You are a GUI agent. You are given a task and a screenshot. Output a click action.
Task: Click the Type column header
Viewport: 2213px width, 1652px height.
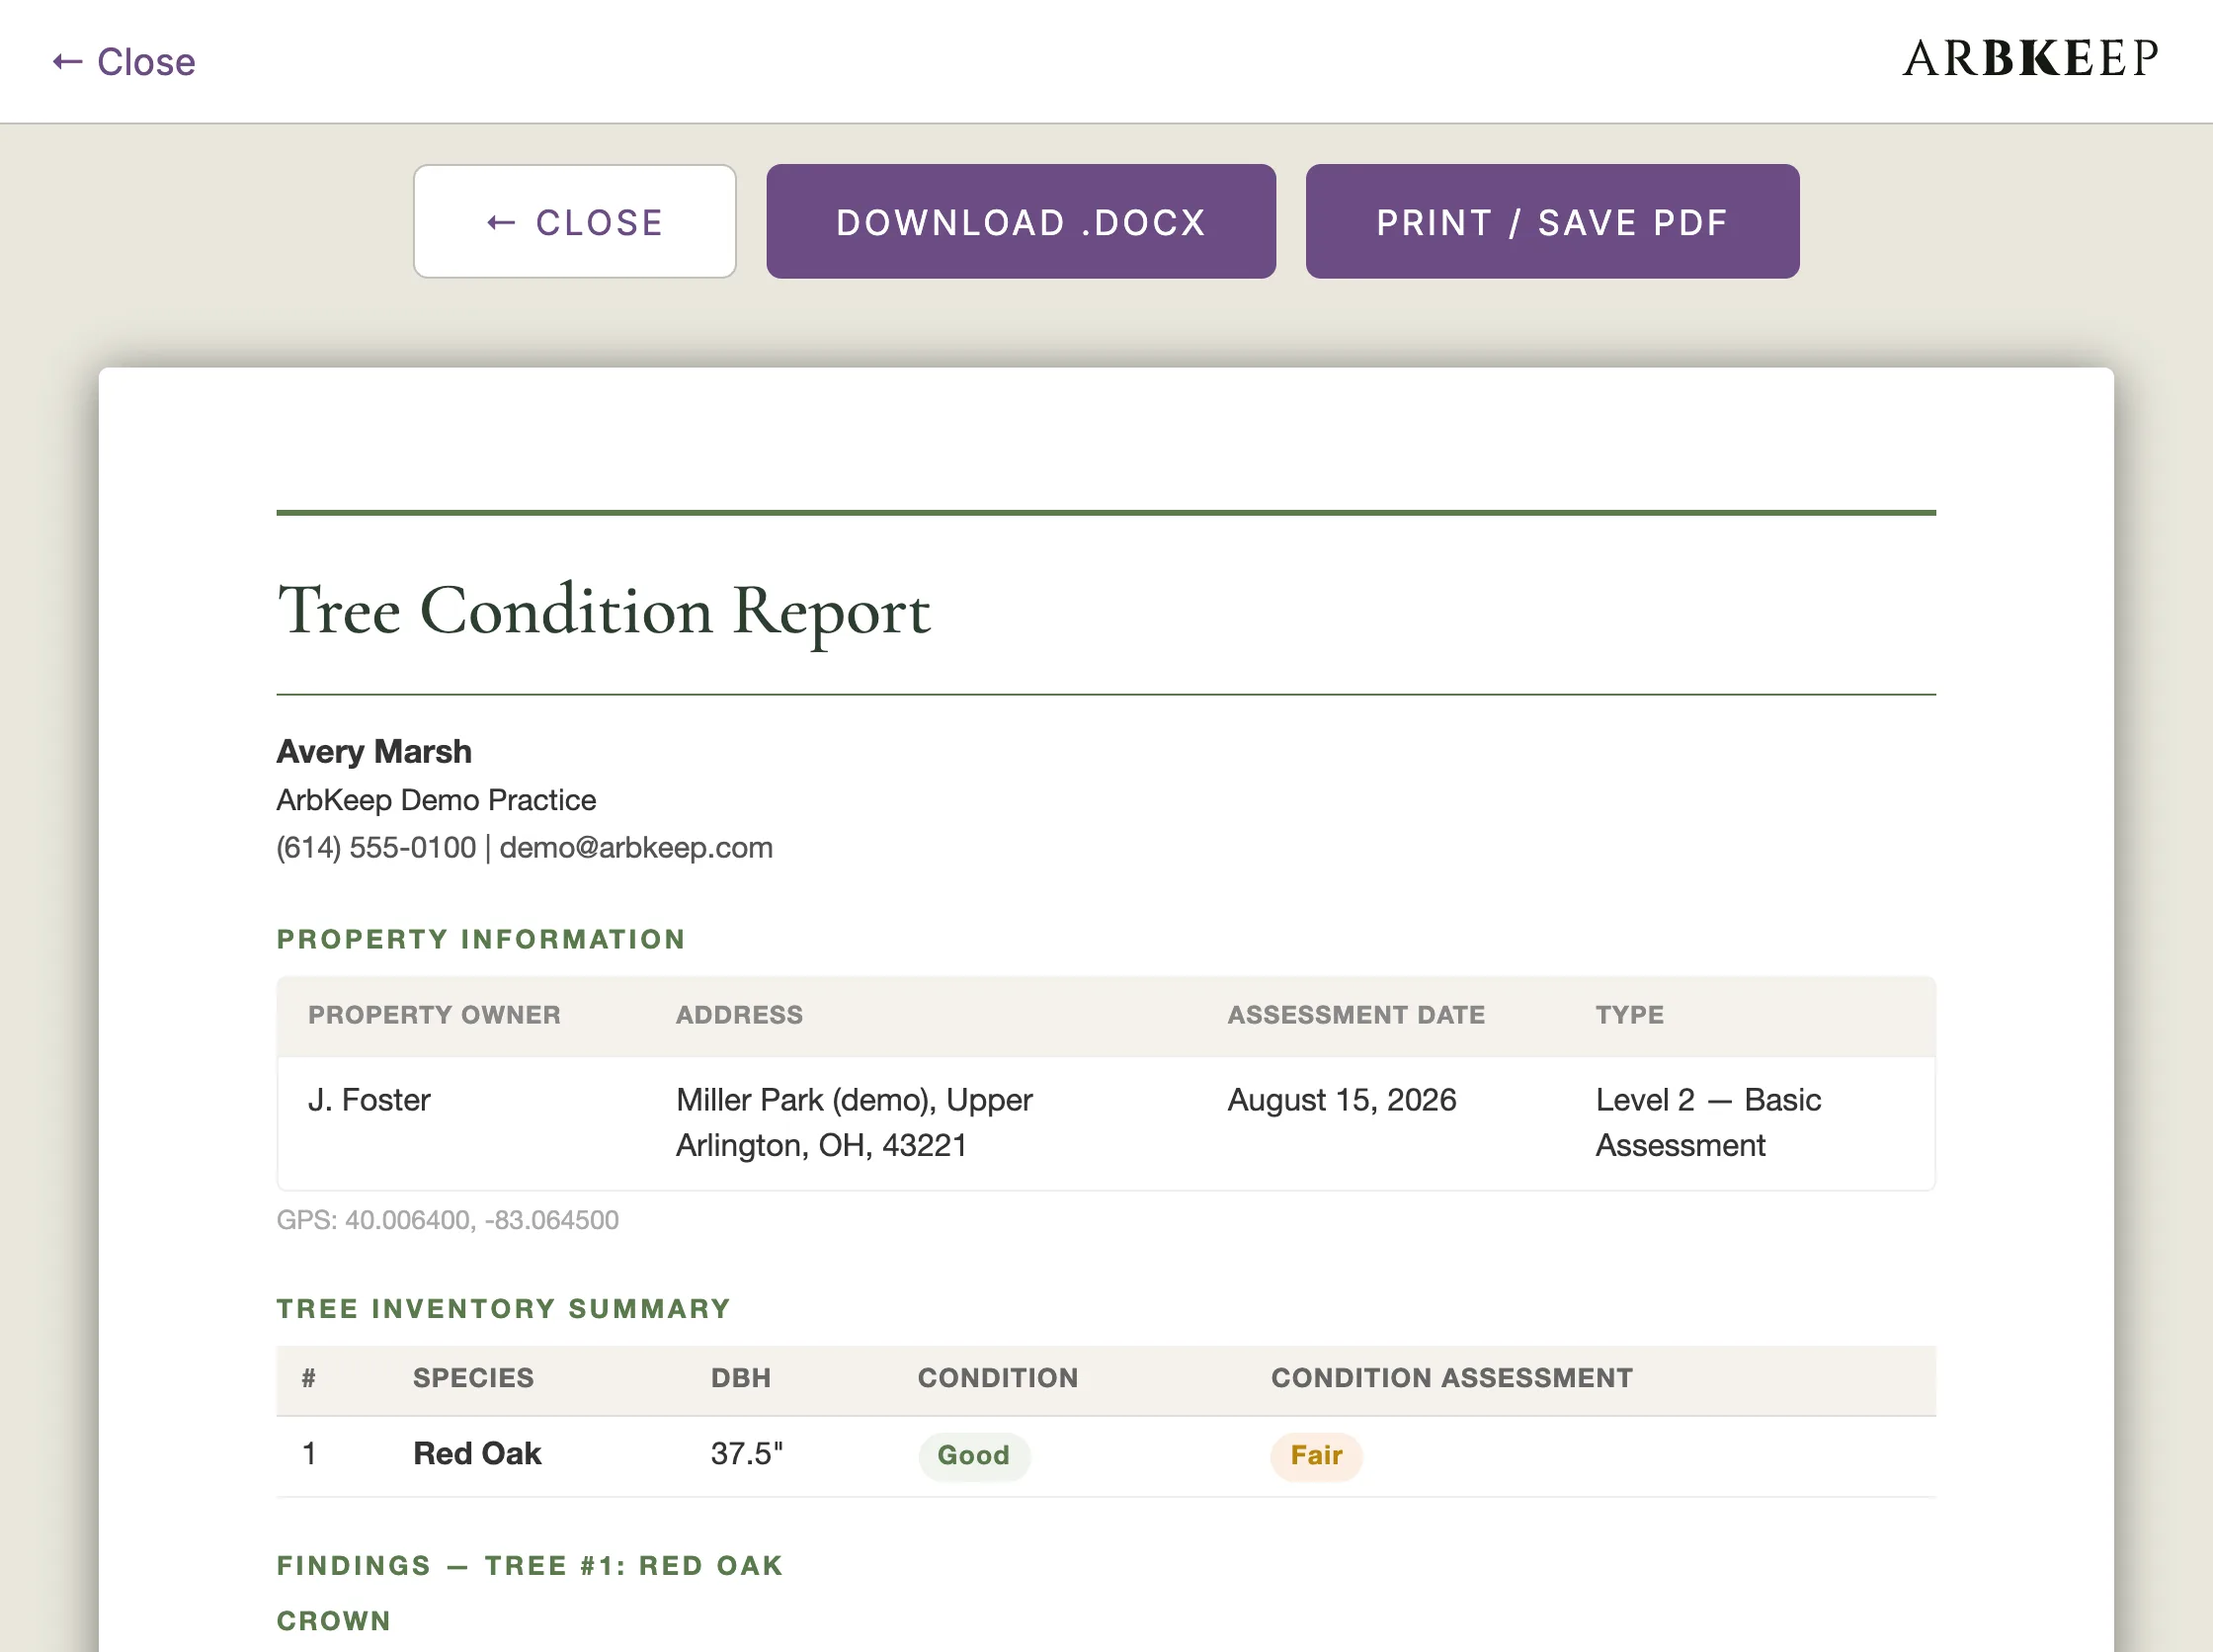pyautogui.click(x=1630, y=1015)
